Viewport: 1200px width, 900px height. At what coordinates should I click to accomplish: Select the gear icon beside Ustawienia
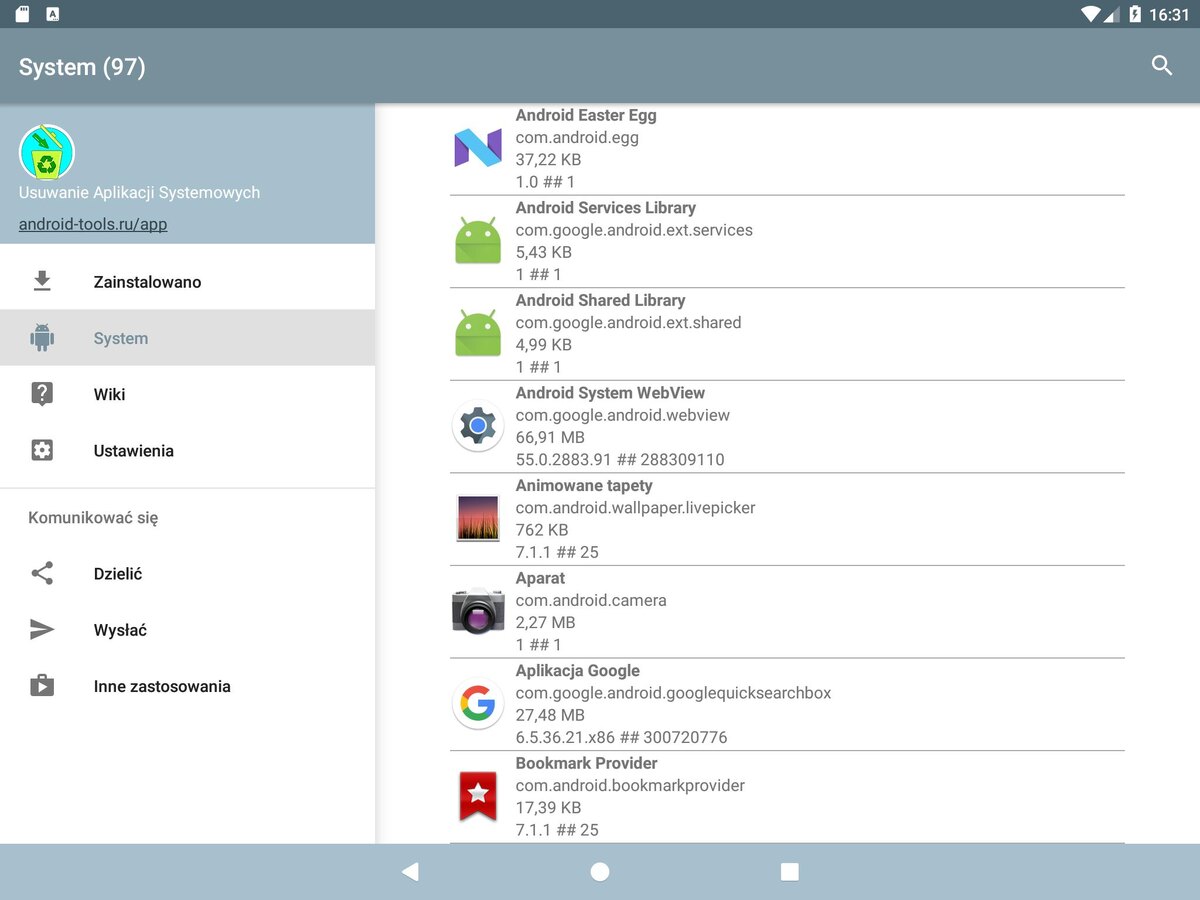coord(42,449)
